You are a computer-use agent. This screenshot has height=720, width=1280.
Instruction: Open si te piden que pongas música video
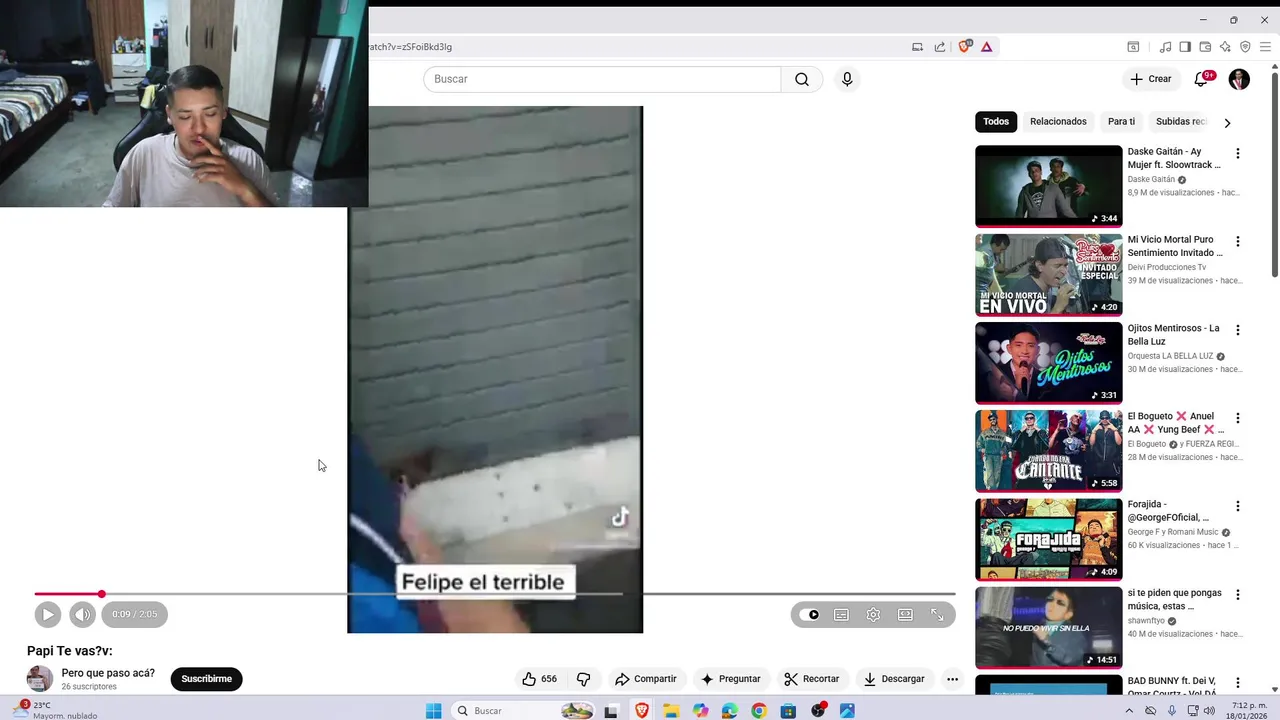pyautogui.click(x=1049, y=628)
